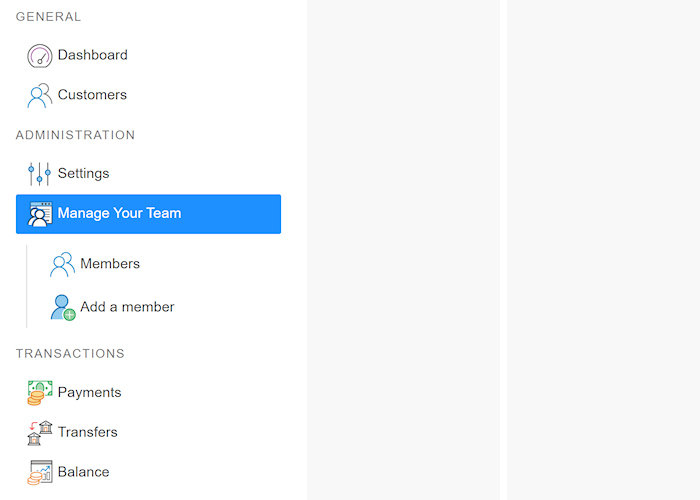Click the Manage Your Team icon

tap(40, 214)
